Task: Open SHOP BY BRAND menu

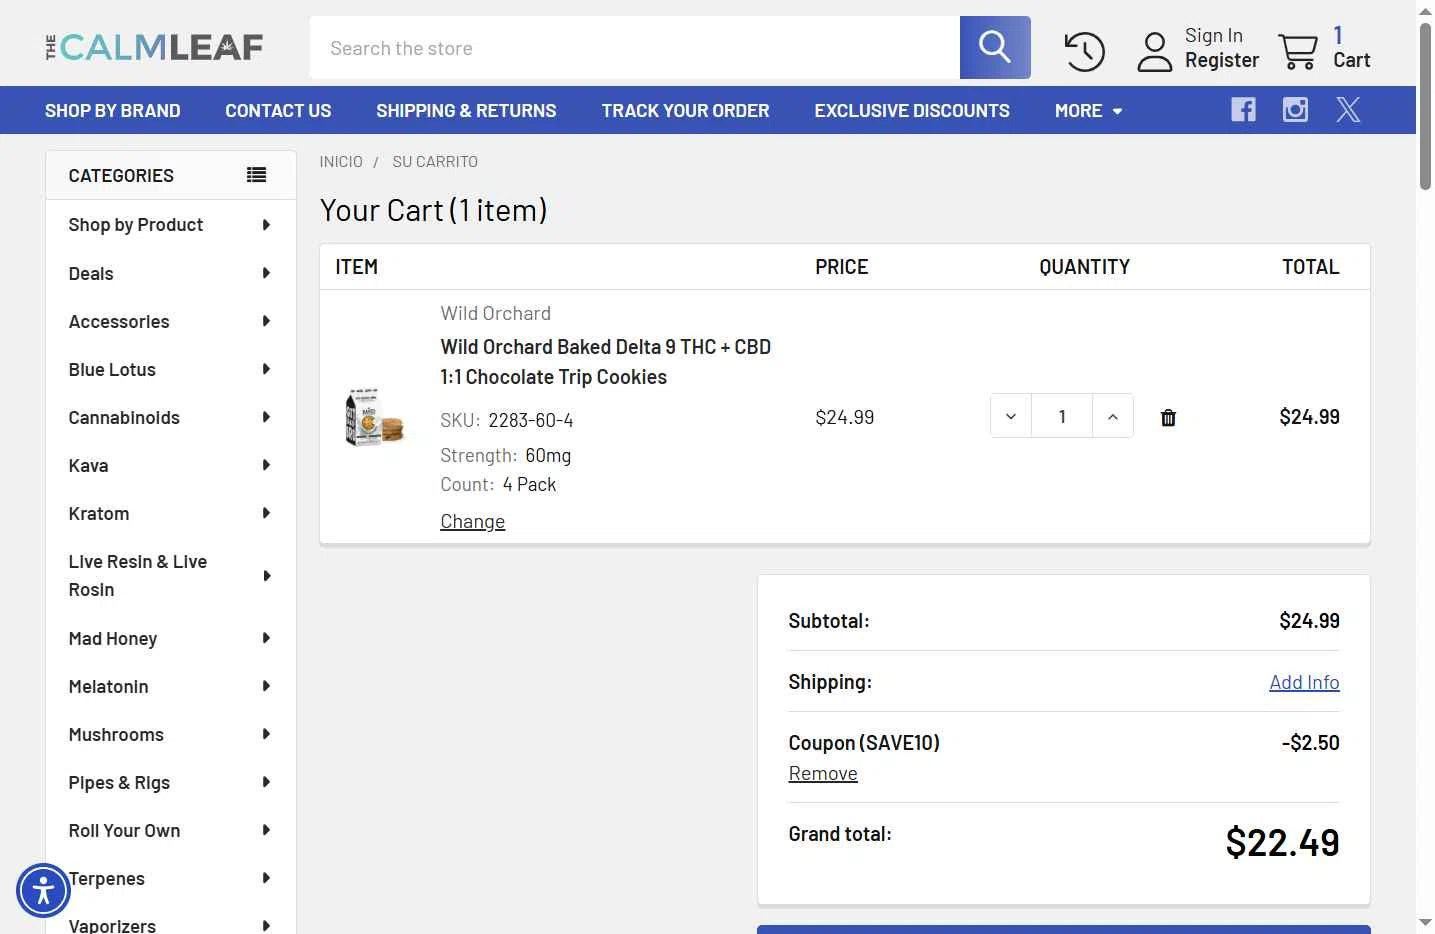Action: (113, 110)
